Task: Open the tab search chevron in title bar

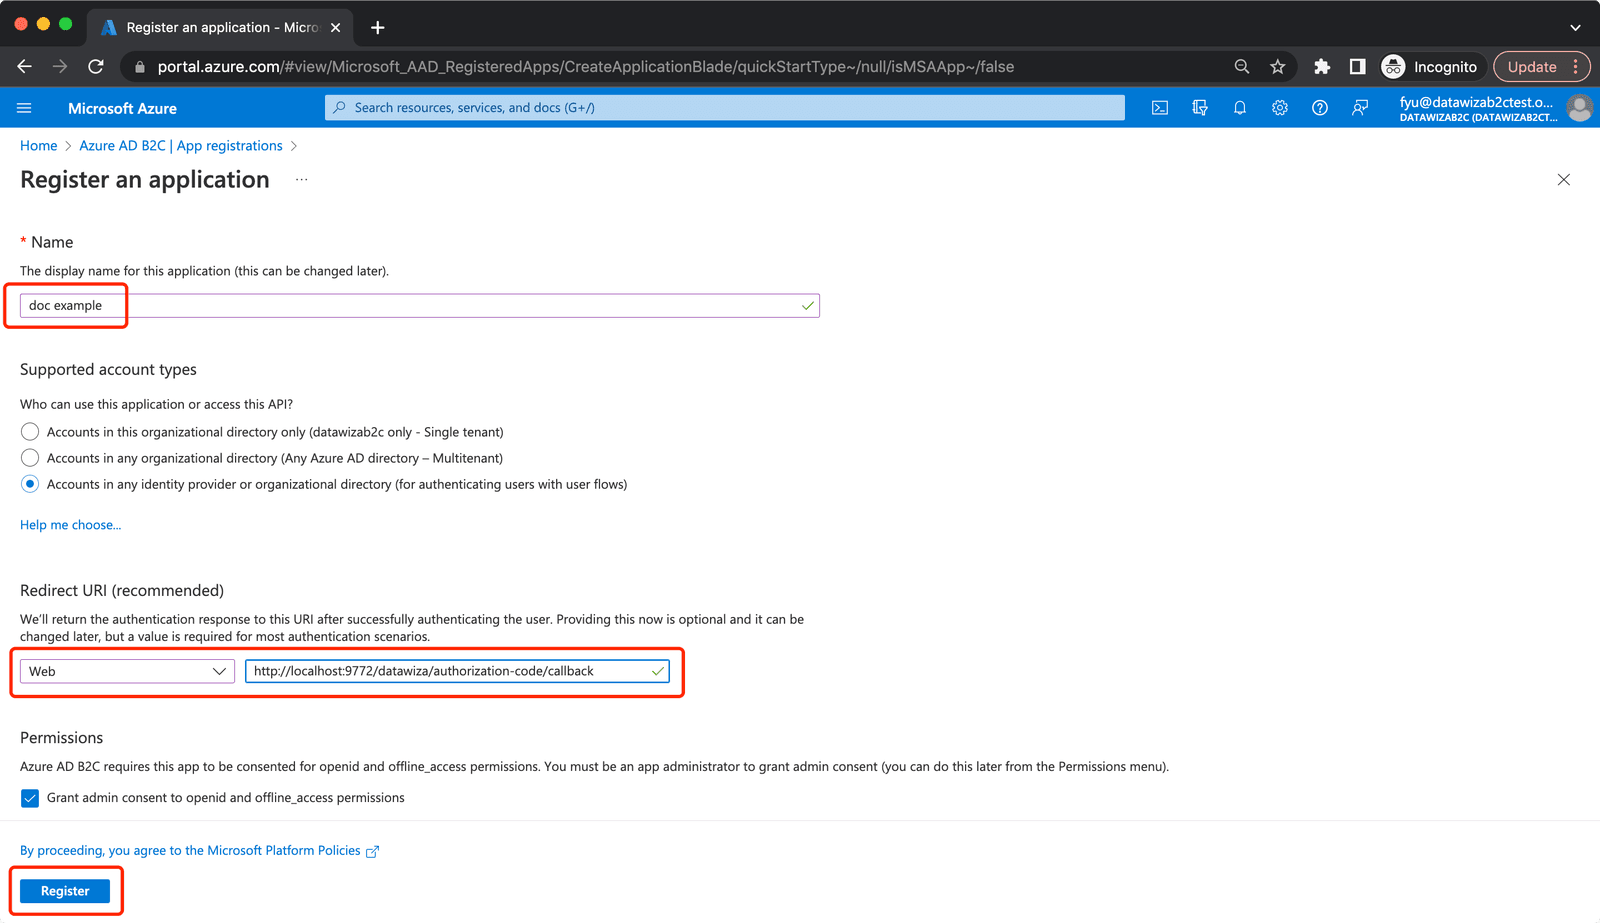Action: tap(1575, 27)
